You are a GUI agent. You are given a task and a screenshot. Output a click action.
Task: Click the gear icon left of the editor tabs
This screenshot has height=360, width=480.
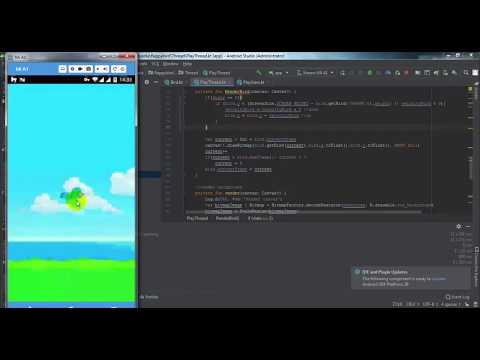[147, 82]
